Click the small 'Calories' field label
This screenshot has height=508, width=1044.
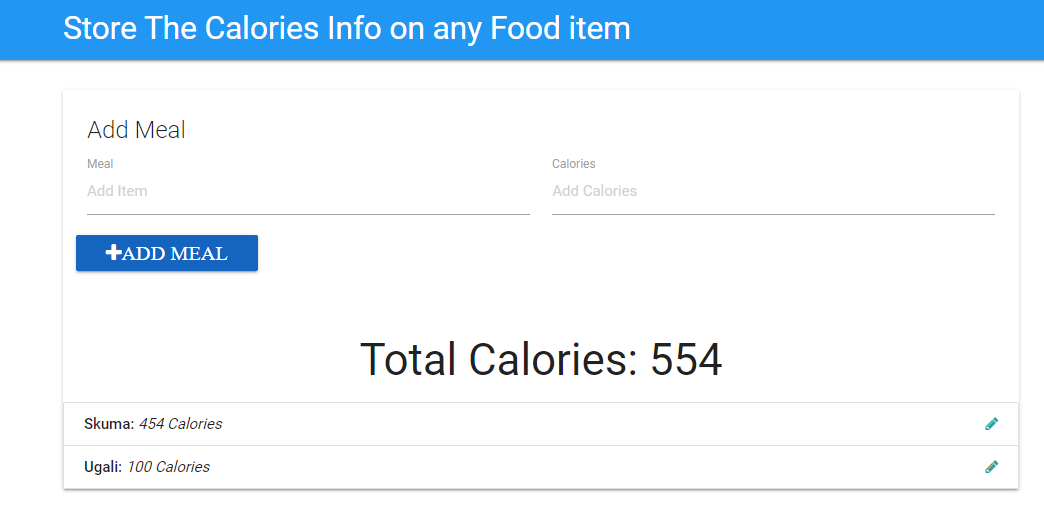coord(573,164)
